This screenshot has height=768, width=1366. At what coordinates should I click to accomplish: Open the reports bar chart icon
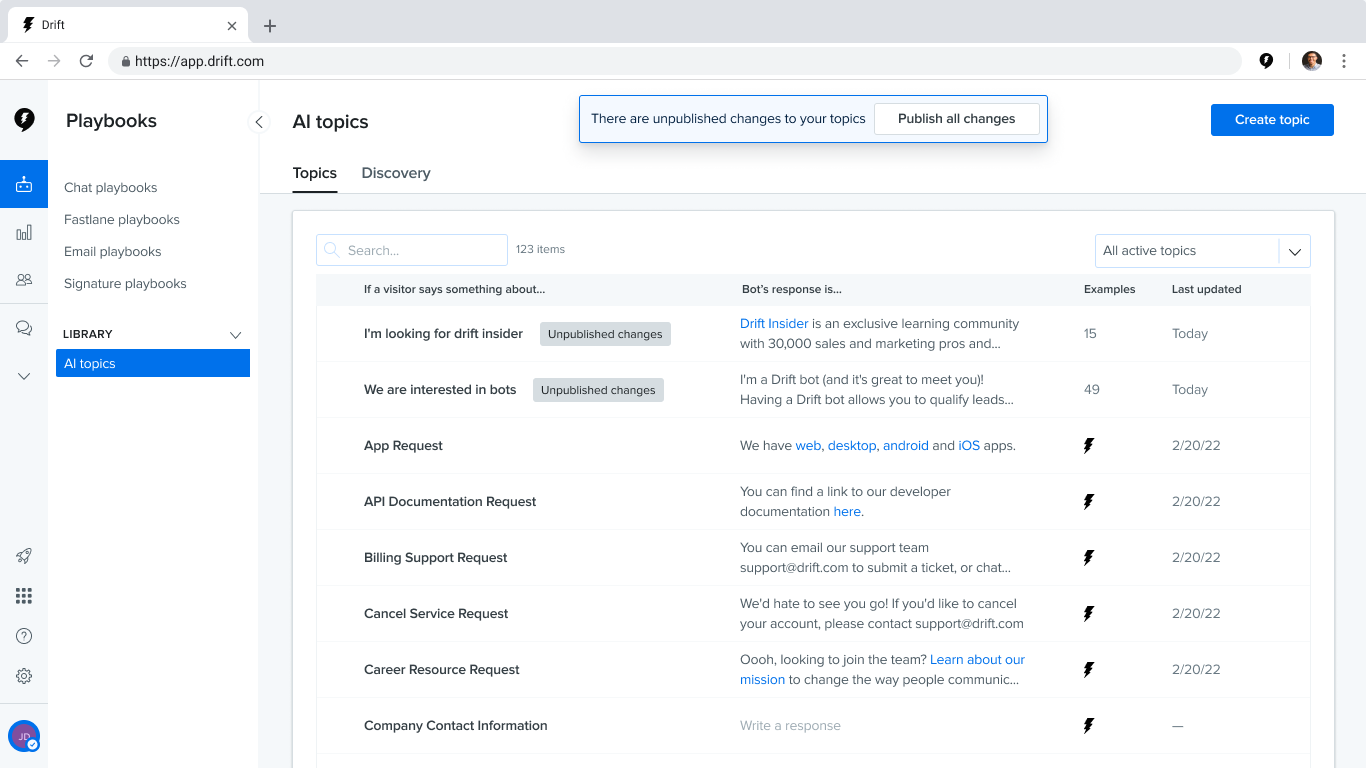point(24,232)
